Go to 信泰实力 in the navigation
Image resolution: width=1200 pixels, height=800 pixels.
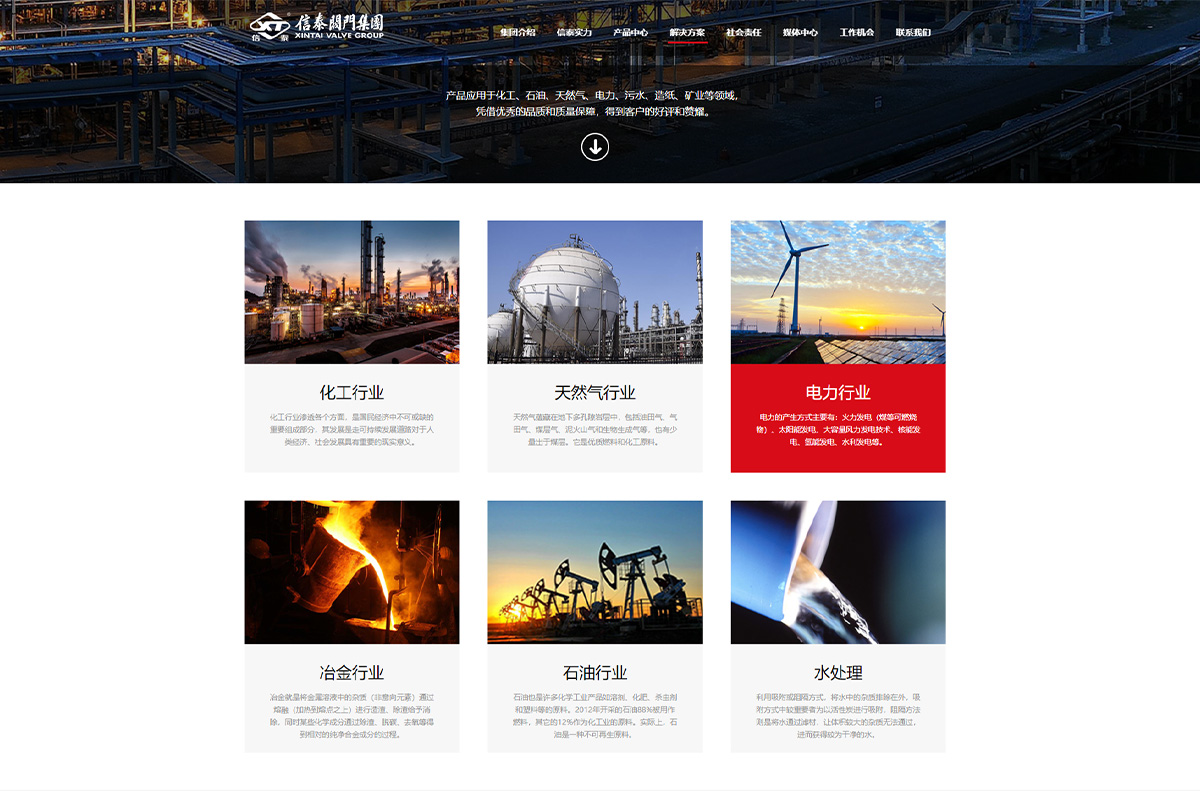(574, 32)
